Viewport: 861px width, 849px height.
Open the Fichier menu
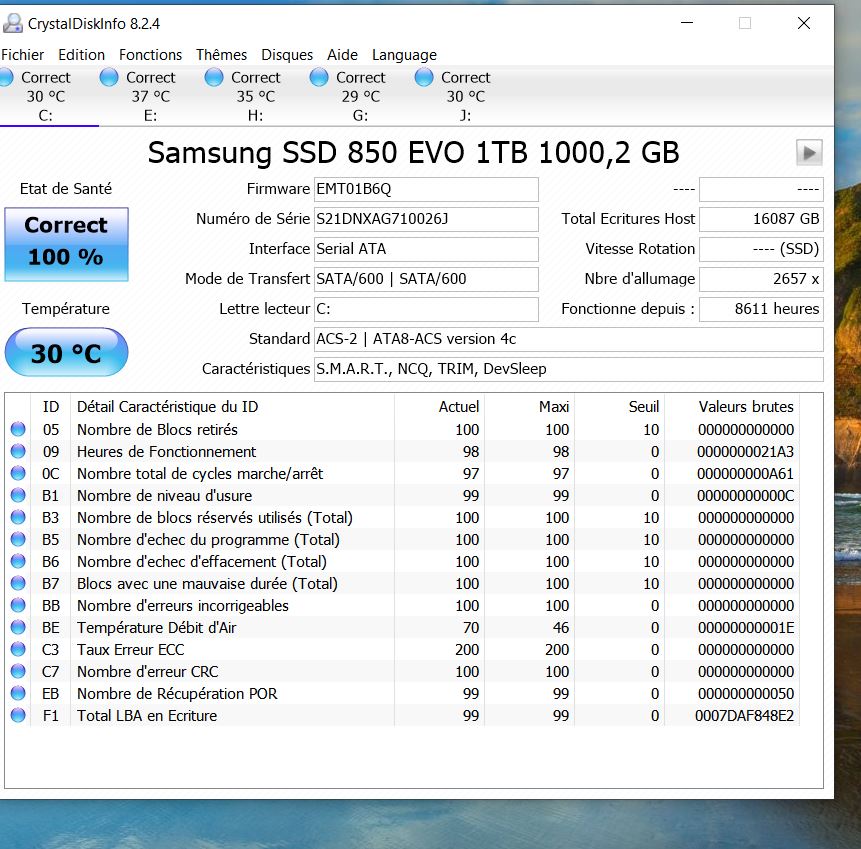click(23, 55)
